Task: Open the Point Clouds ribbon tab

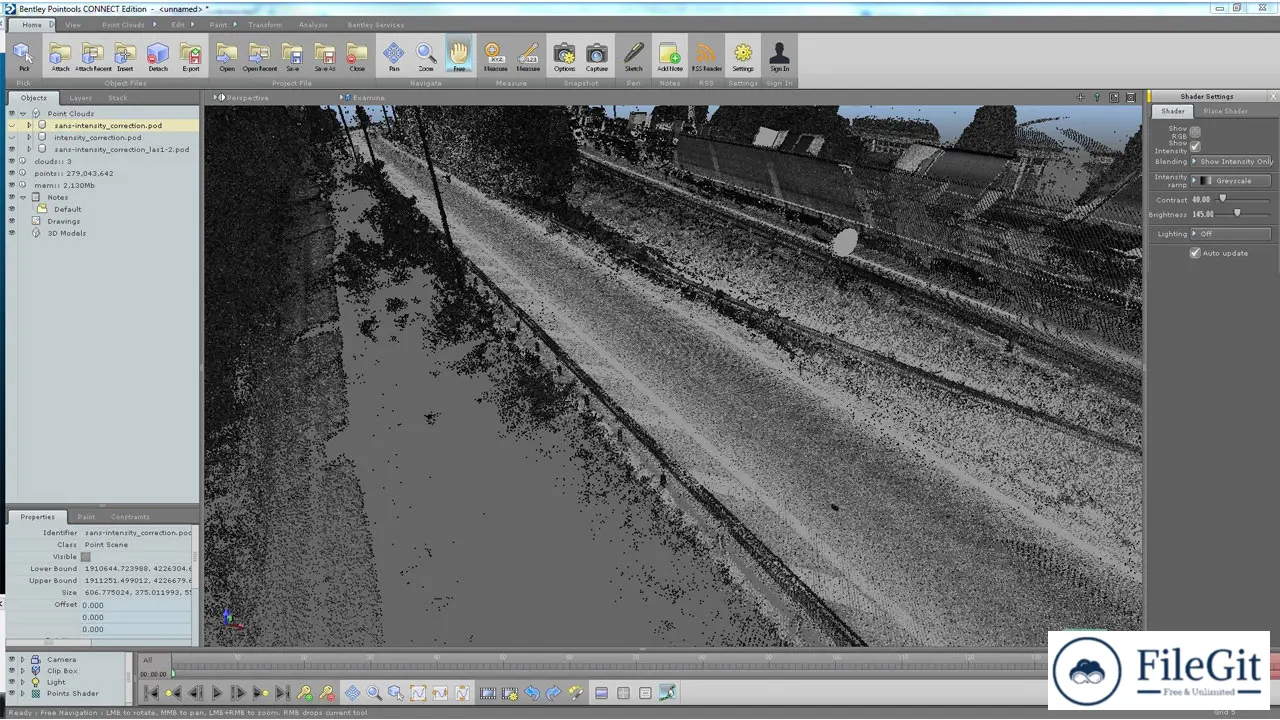Action: point(123,24)
